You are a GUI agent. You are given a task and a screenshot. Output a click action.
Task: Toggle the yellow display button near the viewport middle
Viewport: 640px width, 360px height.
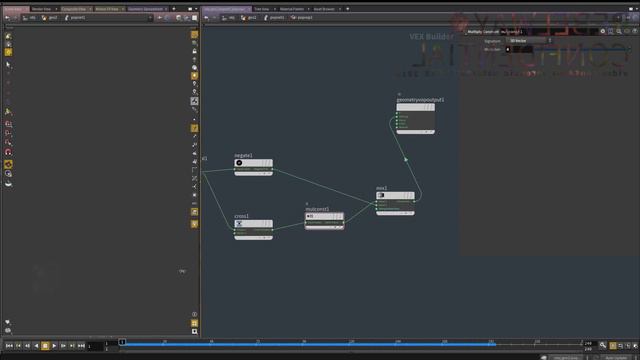pos(195,128)
